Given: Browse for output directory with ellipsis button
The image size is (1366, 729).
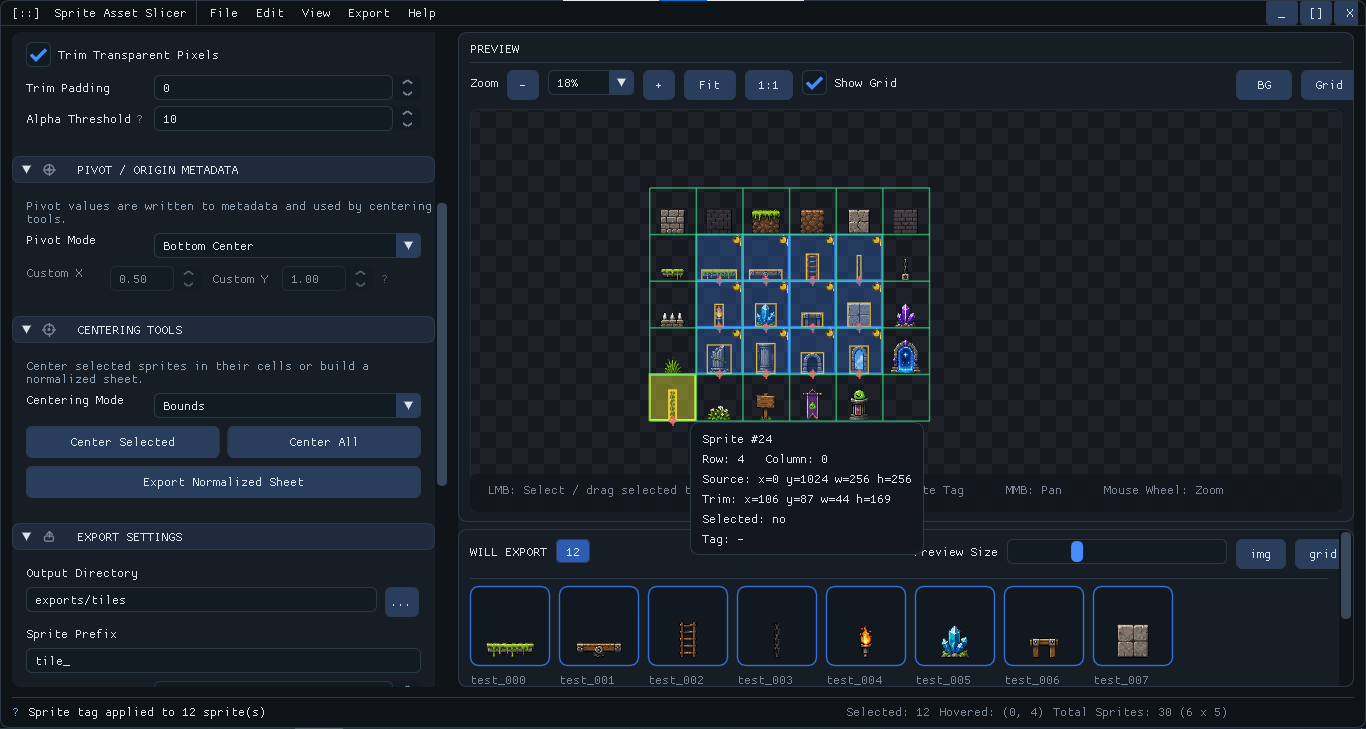Looking at the screenshot, I should point(402,602).
